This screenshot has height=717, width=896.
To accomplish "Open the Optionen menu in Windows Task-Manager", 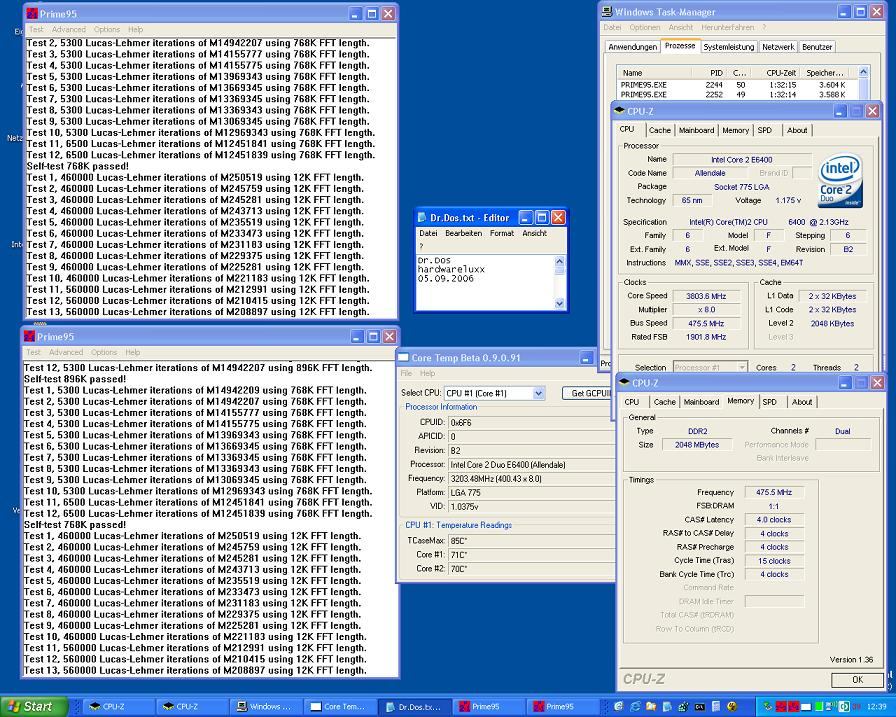I will [645, 27].
